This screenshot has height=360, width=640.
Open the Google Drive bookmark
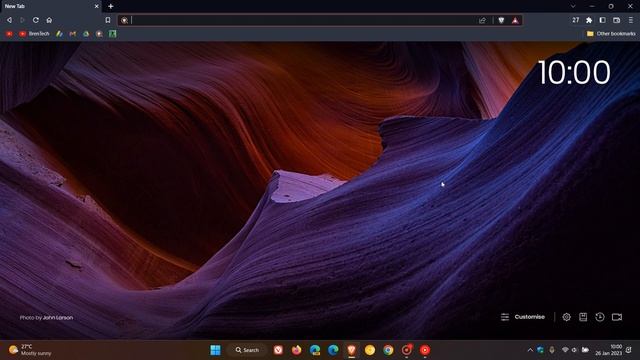(x=86, y=34)
